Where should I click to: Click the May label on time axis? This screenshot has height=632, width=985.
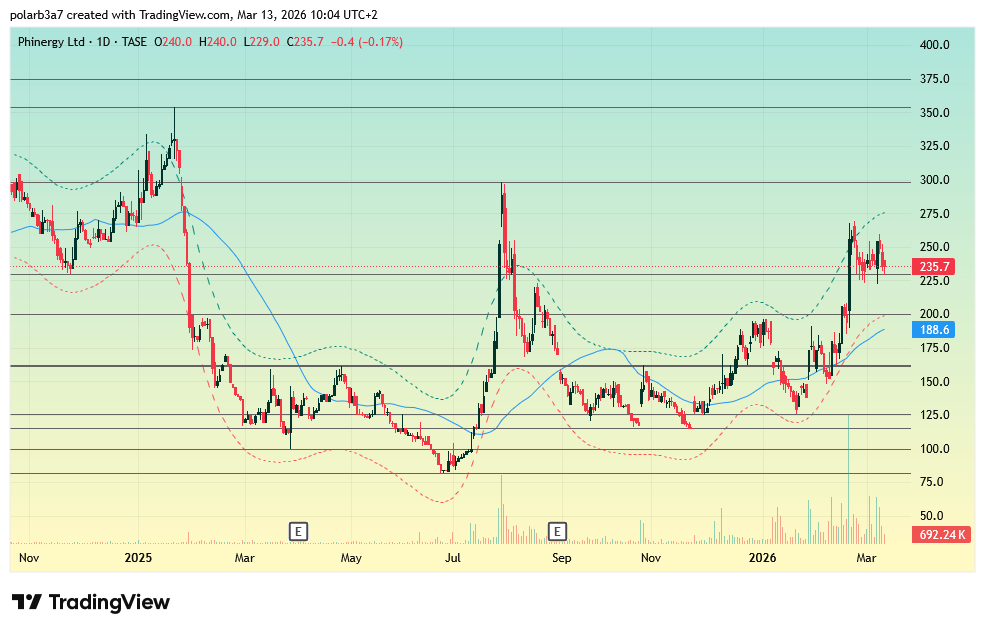point(351,558)
